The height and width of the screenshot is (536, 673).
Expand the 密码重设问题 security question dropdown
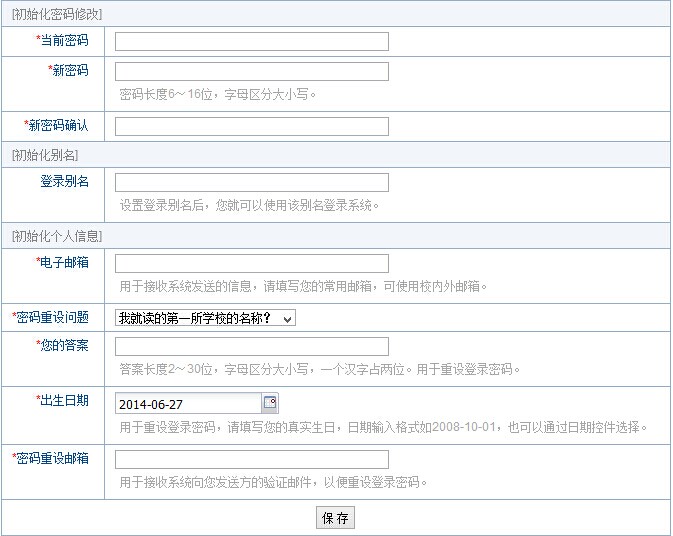click(205, 318)
